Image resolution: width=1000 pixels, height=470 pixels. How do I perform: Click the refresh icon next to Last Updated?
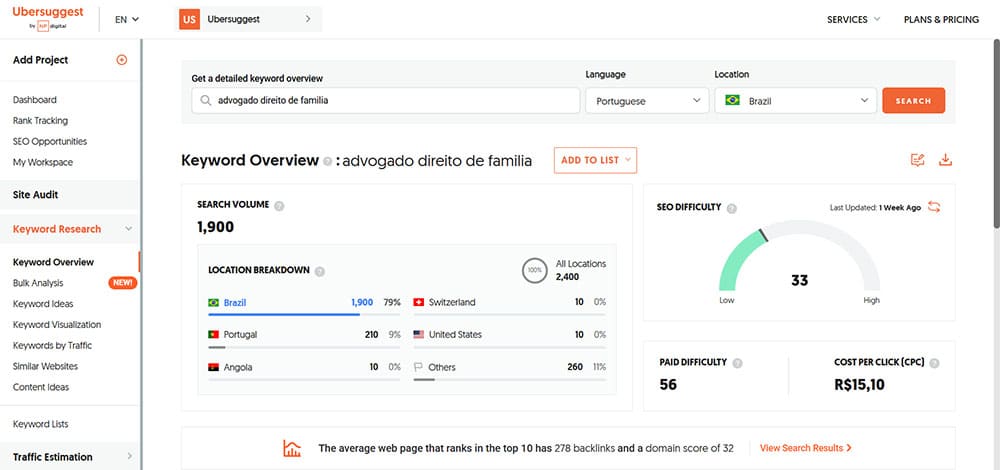click(x=934, y=207)
